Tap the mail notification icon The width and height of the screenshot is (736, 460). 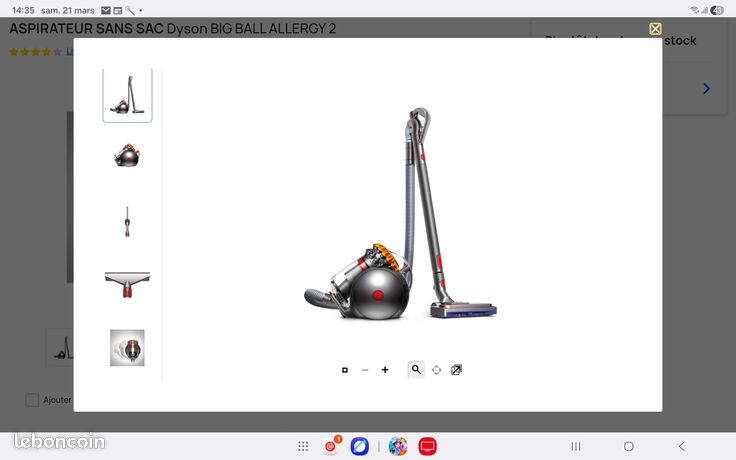click(x=106, y=10)
